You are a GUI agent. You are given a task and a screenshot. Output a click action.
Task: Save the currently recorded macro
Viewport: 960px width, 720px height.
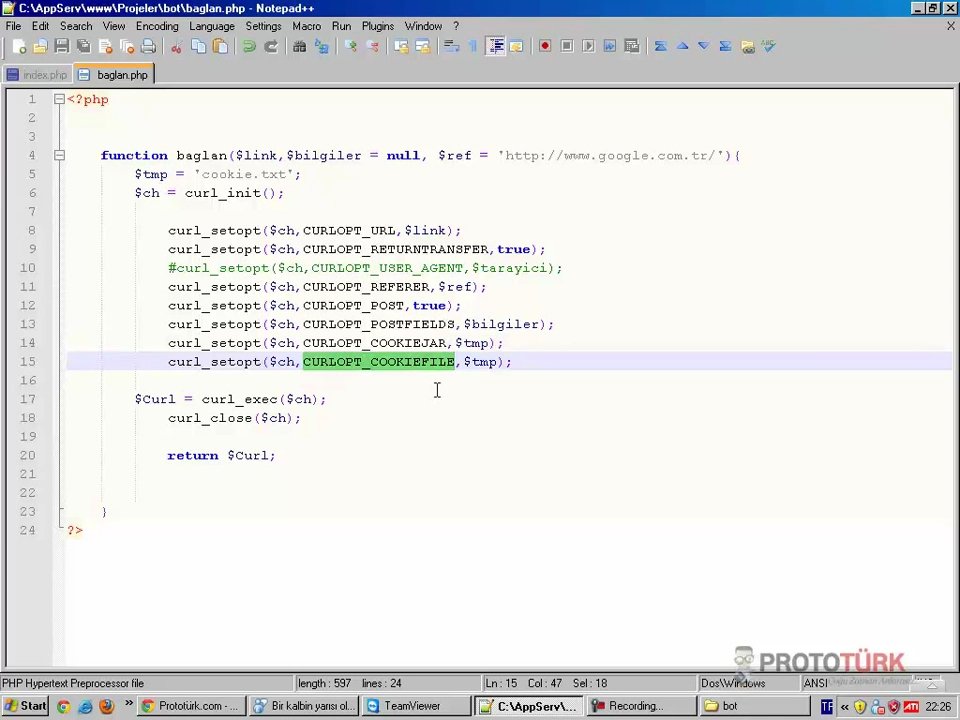[x=632, y=47]
